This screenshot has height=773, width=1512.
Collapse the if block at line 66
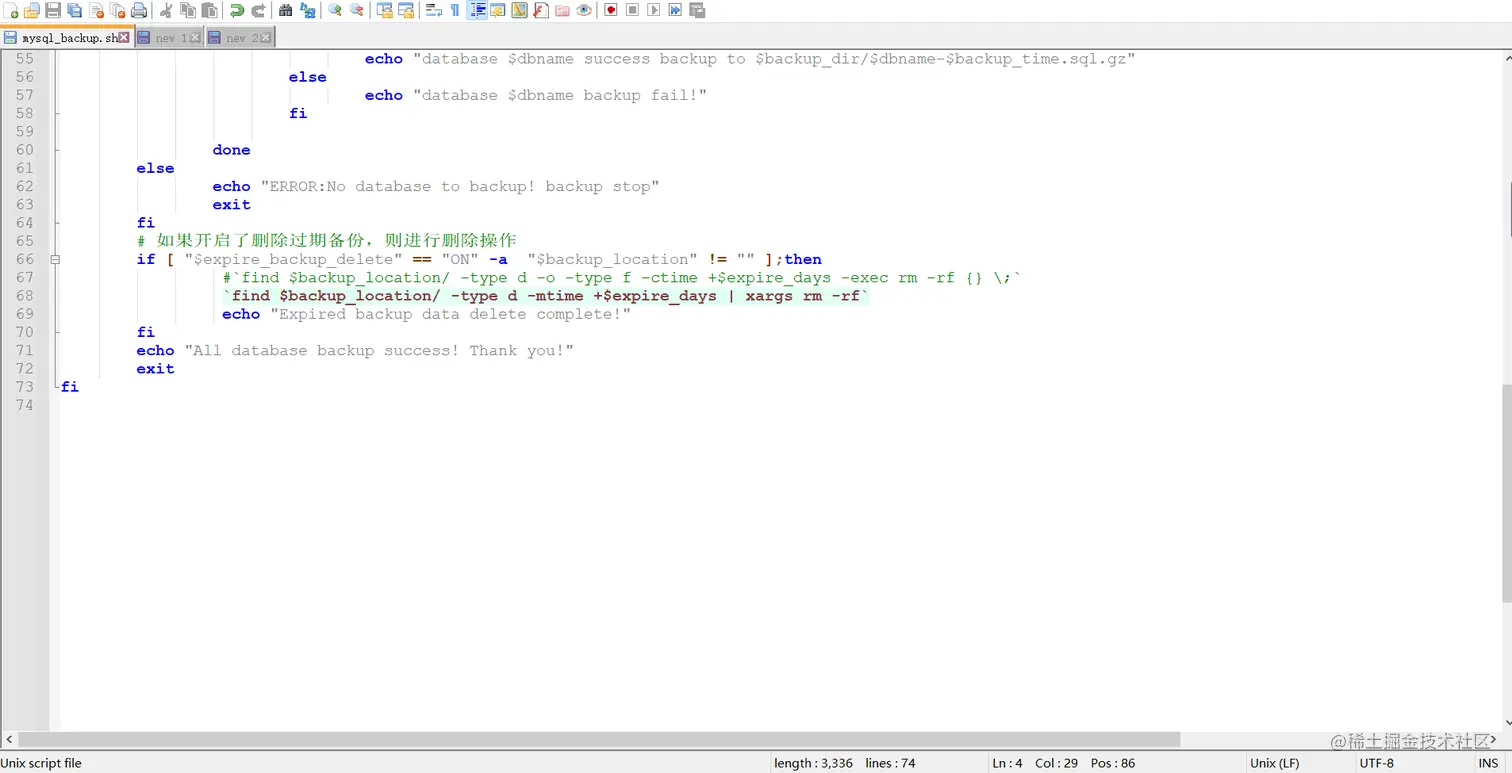click(55, 259)
